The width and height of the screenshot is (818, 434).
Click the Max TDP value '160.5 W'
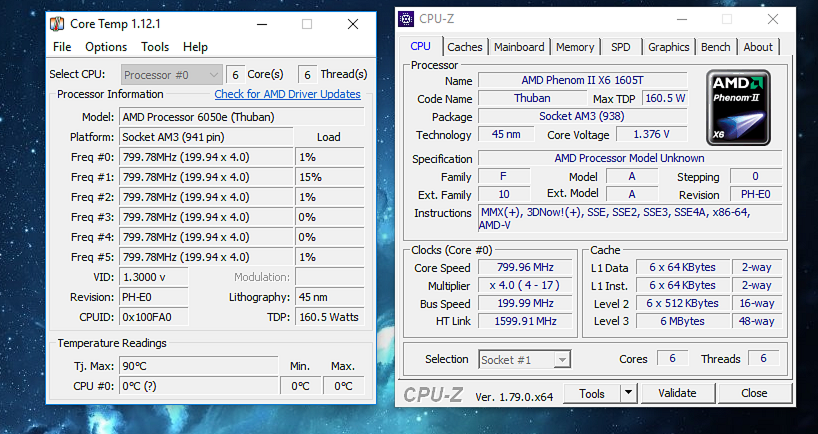pyautogui.click(x=665, y=98)
